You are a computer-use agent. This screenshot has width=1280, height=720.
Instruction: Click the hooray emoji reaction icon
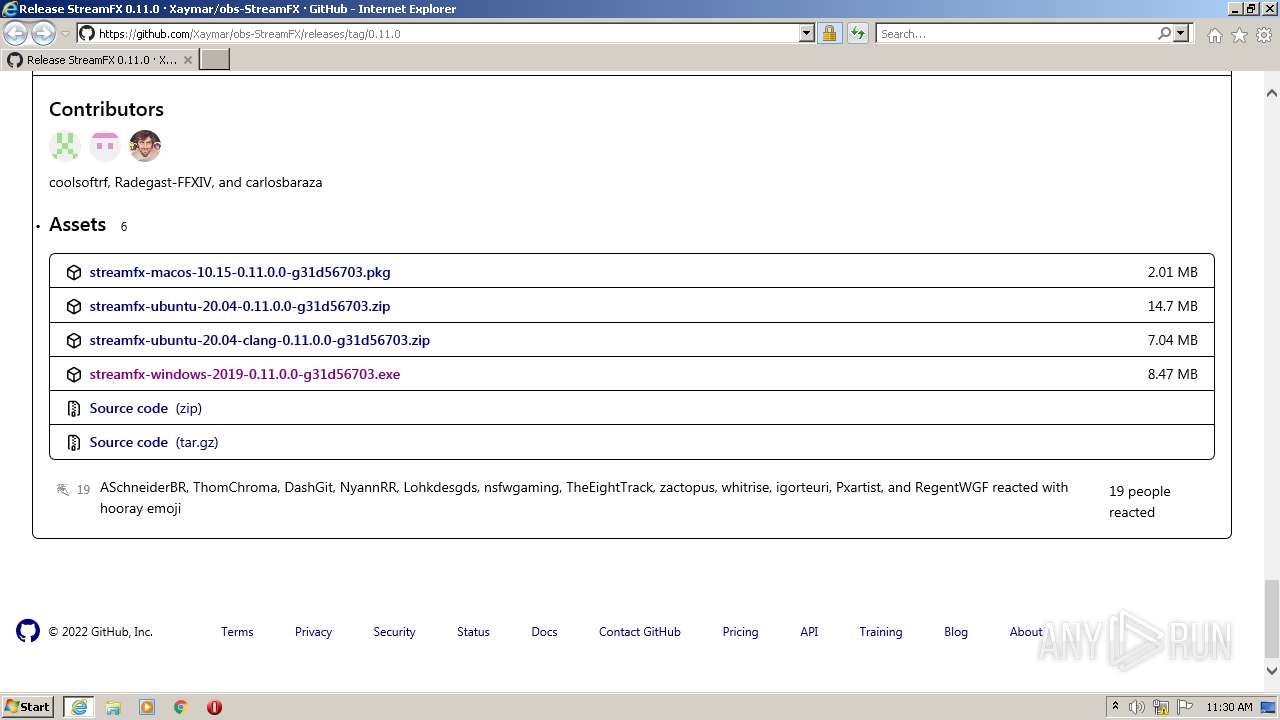point(63,489)
